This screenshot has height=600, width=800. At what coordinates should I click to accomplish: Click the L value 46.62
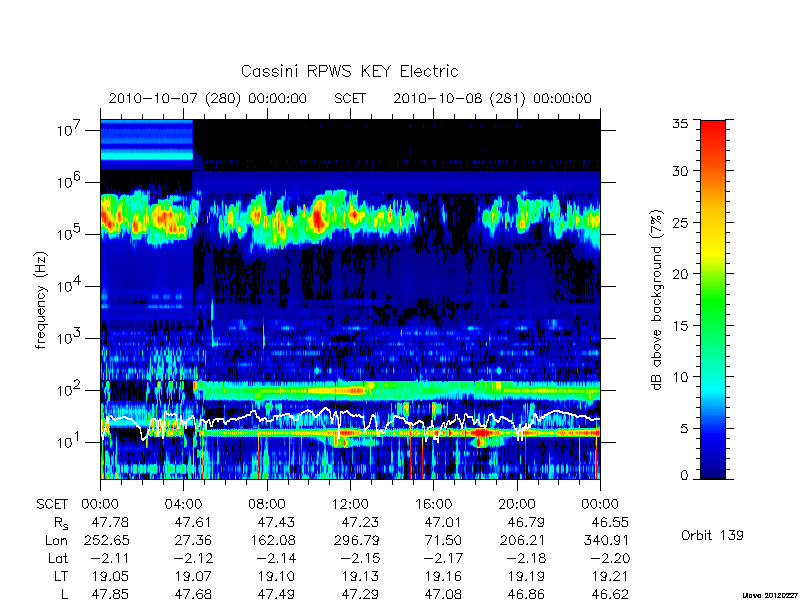[609, 594]
